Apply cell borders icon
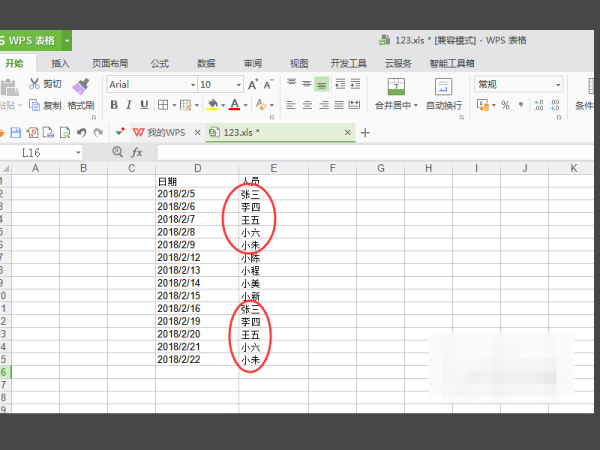The width and height of the screenshot is (600, 450). pos(163,105)
